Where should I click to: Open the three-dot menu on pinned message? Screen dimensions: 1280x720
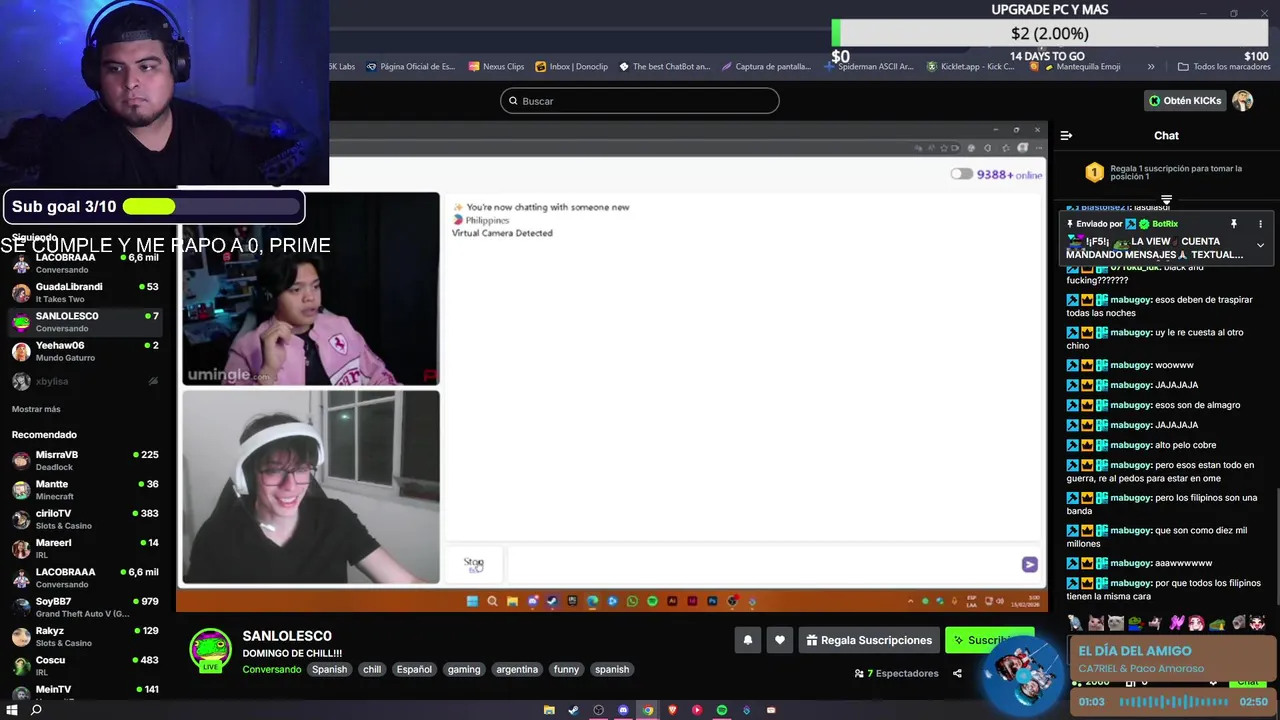1260,224
